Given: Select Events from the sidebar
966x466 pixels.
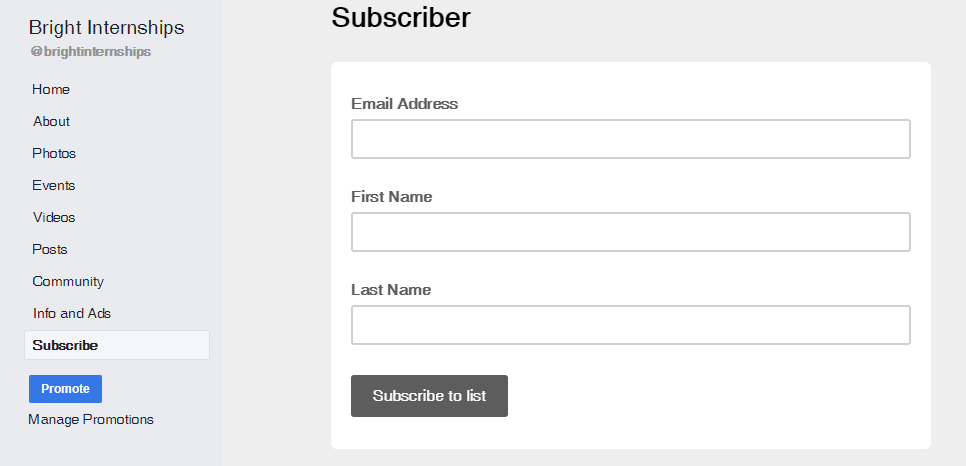Looking at the screenshot, I should point(54,185).
